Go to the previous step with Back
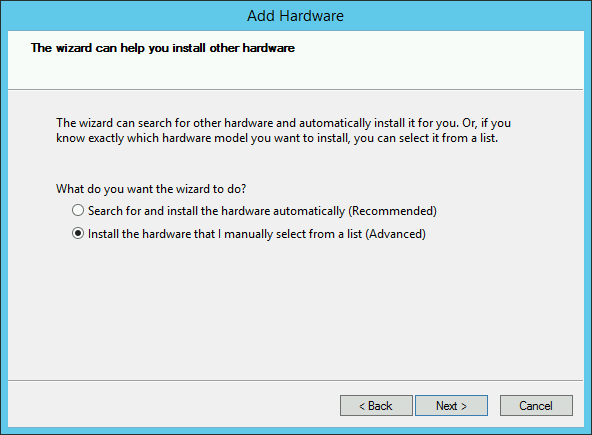This screenshot has height=435, width=592. [376, 406]
